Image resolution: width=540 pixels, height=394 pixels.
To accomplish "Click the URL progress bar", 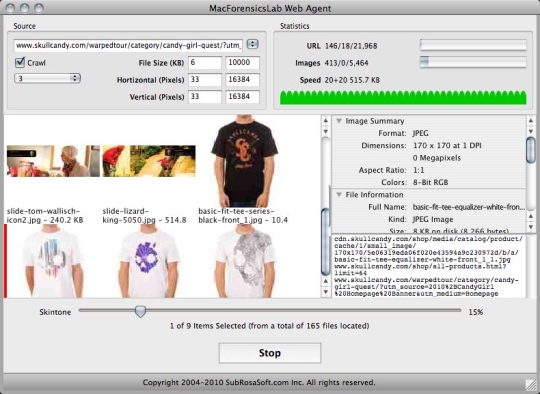I will point(473,45).
